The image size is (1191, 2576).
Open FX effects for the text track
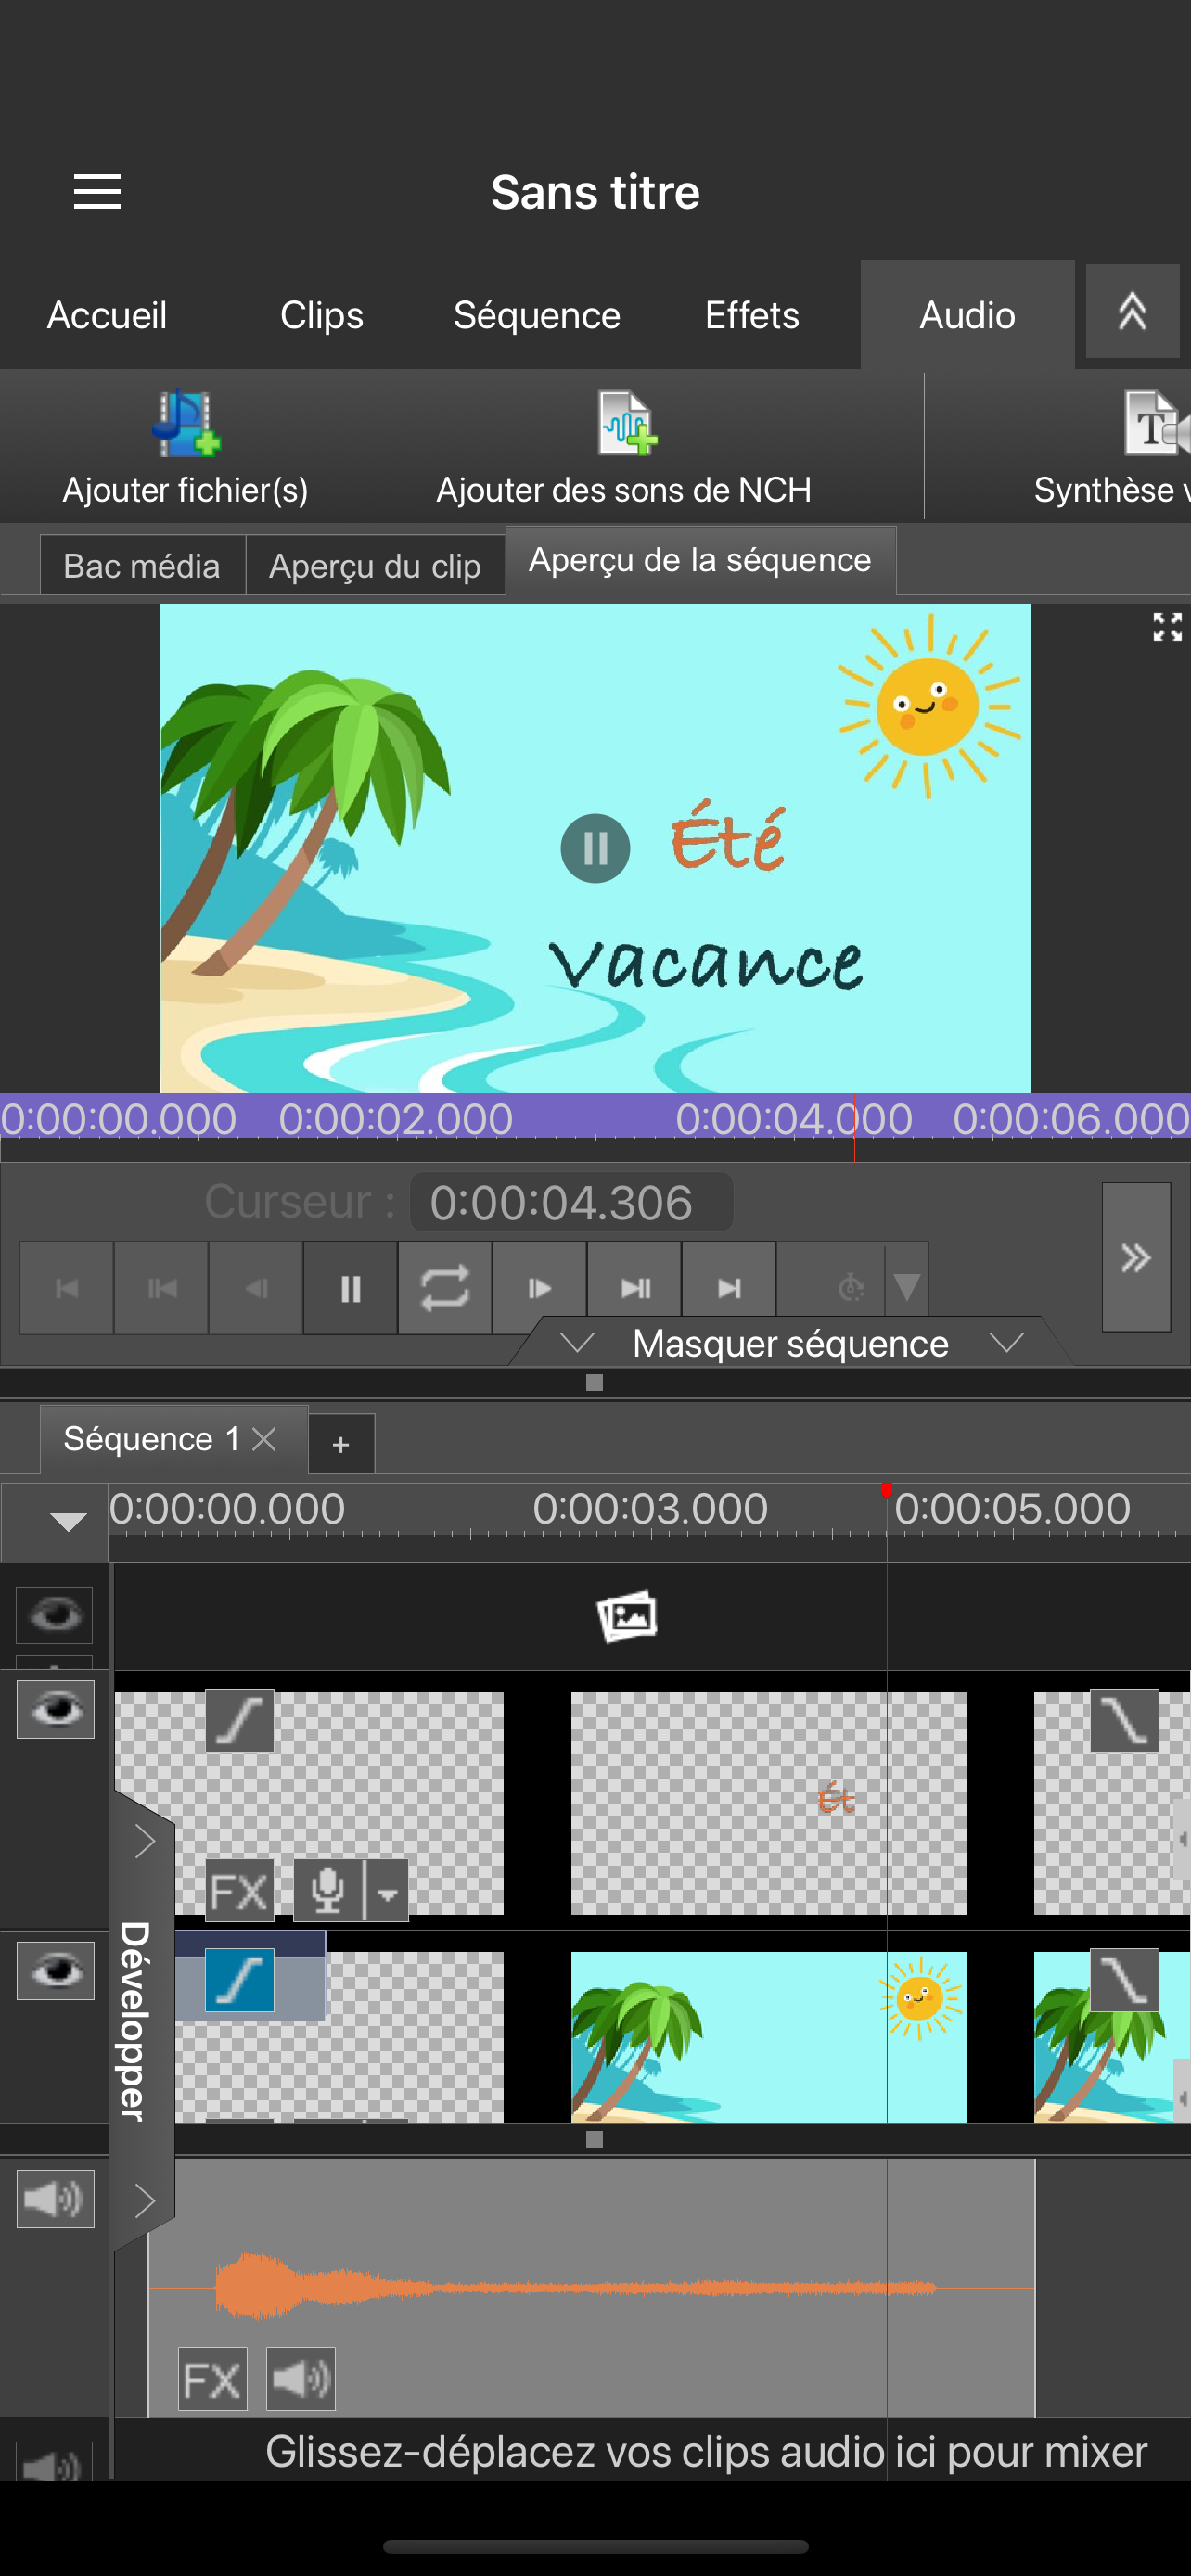tap(240, 1891)
